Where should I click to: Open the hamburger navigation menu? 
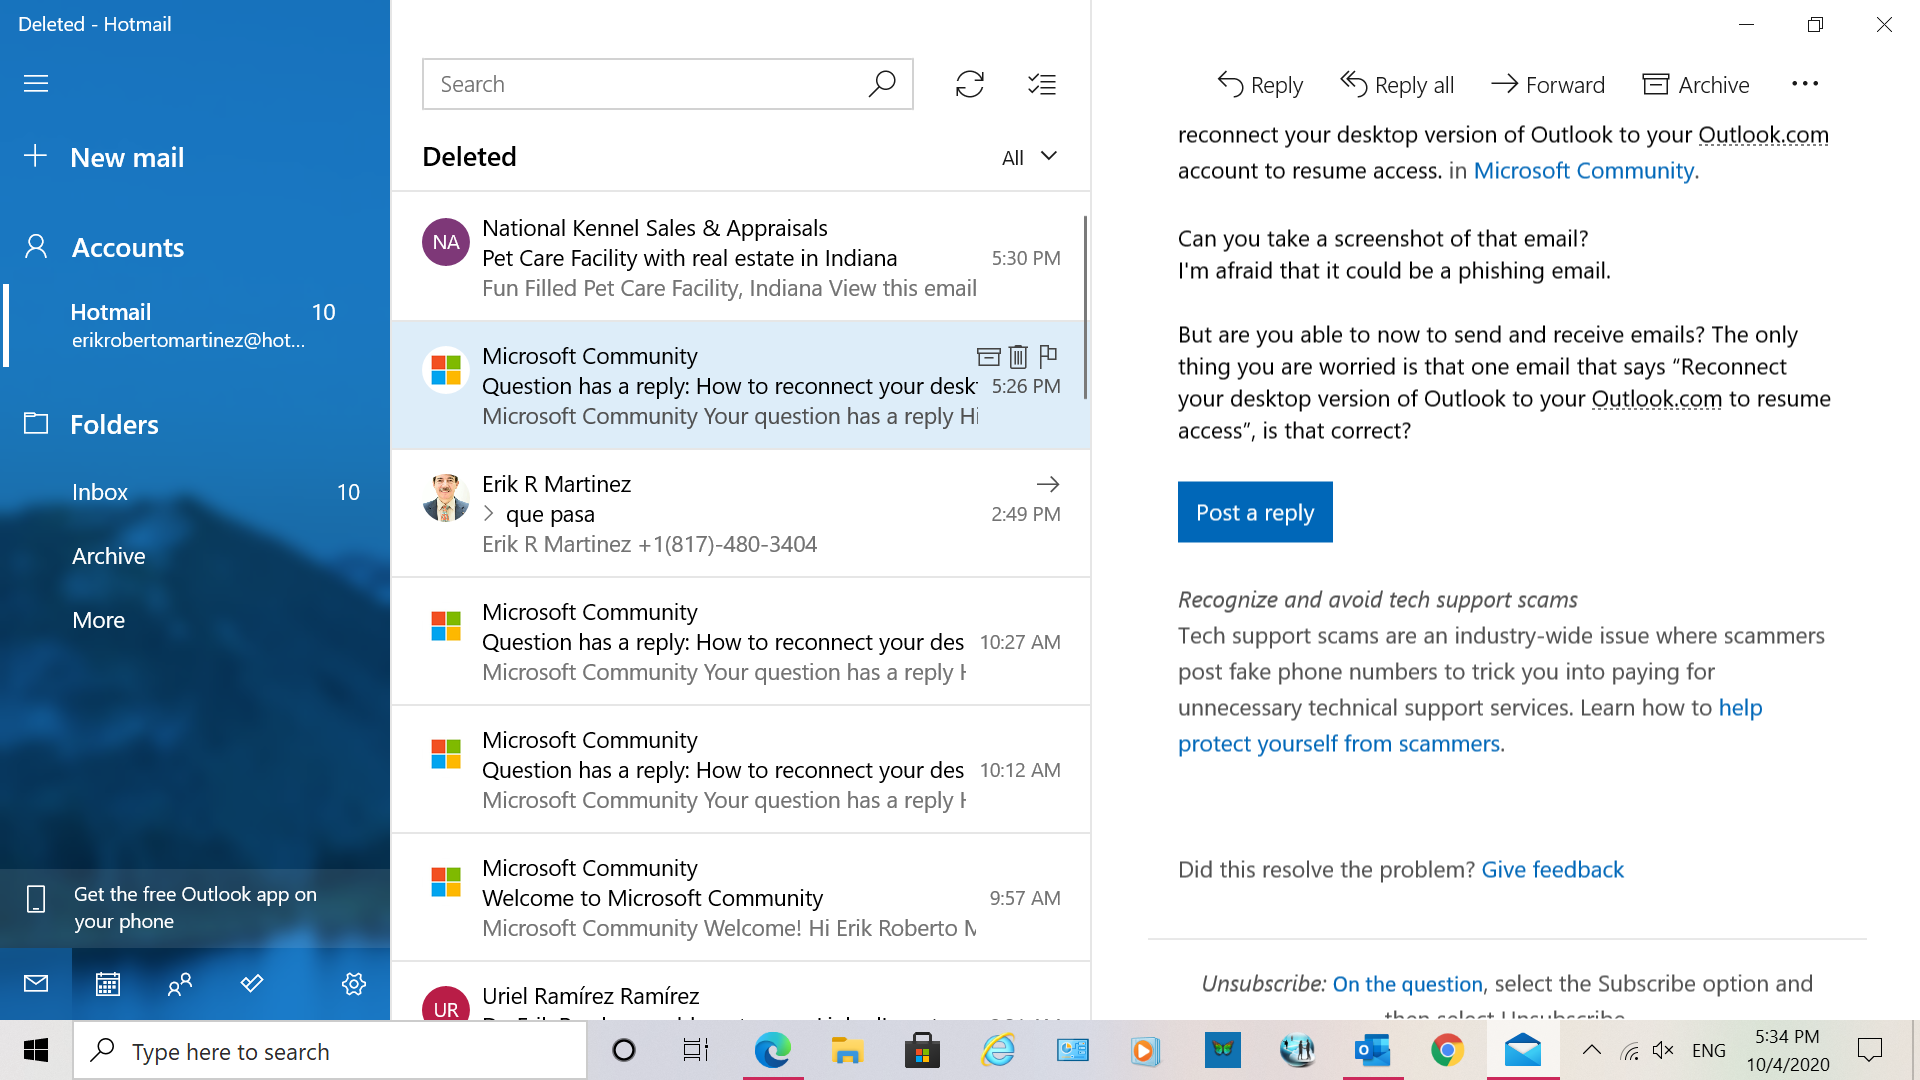36,83
